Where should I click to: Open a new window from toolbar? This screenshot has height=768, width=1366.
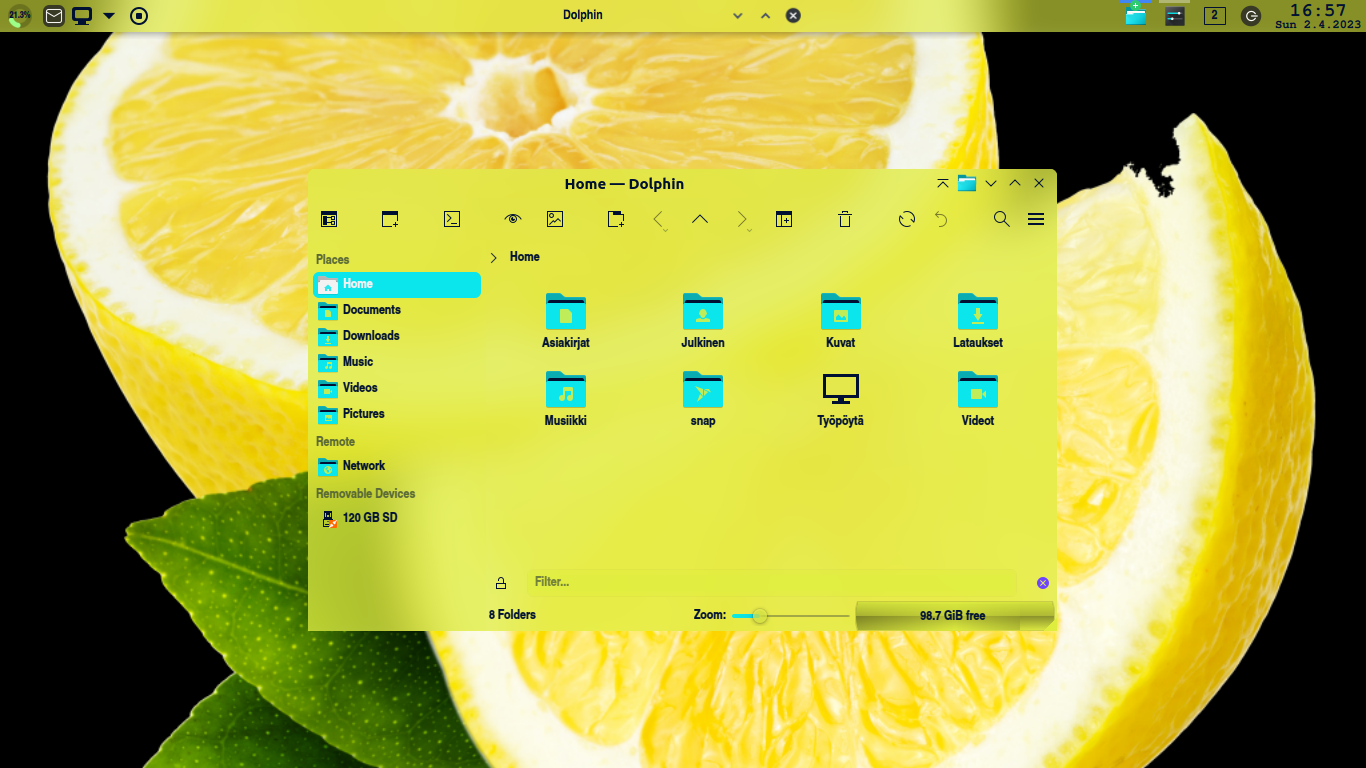pyautogui.click(x=390, y=219)
